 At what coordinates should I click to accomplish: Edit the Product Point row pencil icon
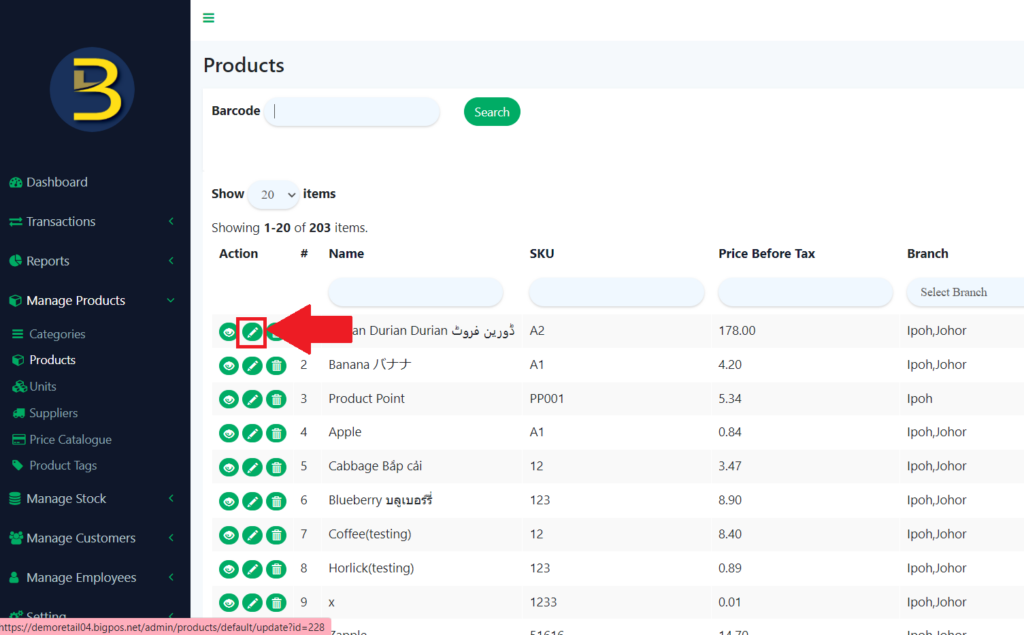[252, 399]
